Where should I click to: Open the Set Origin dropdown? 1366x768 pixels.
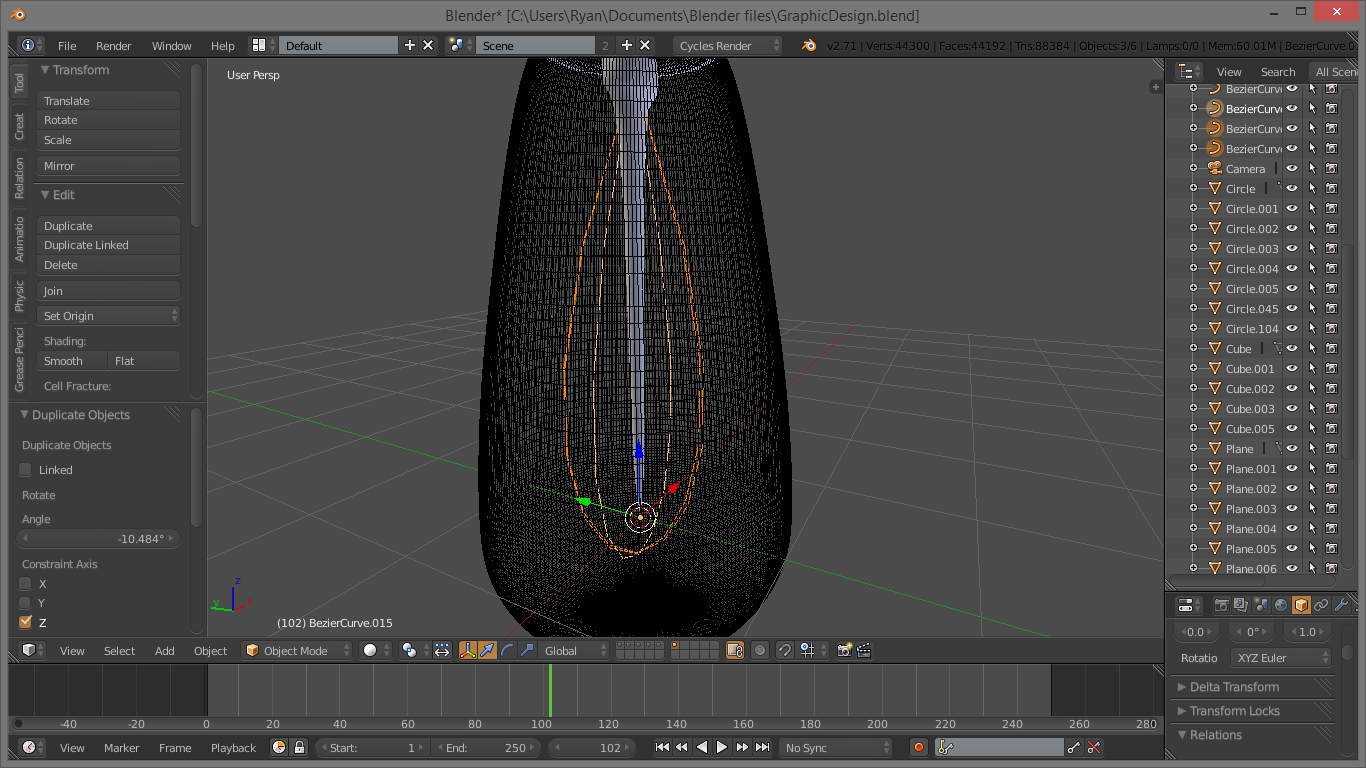coord(108,315)
